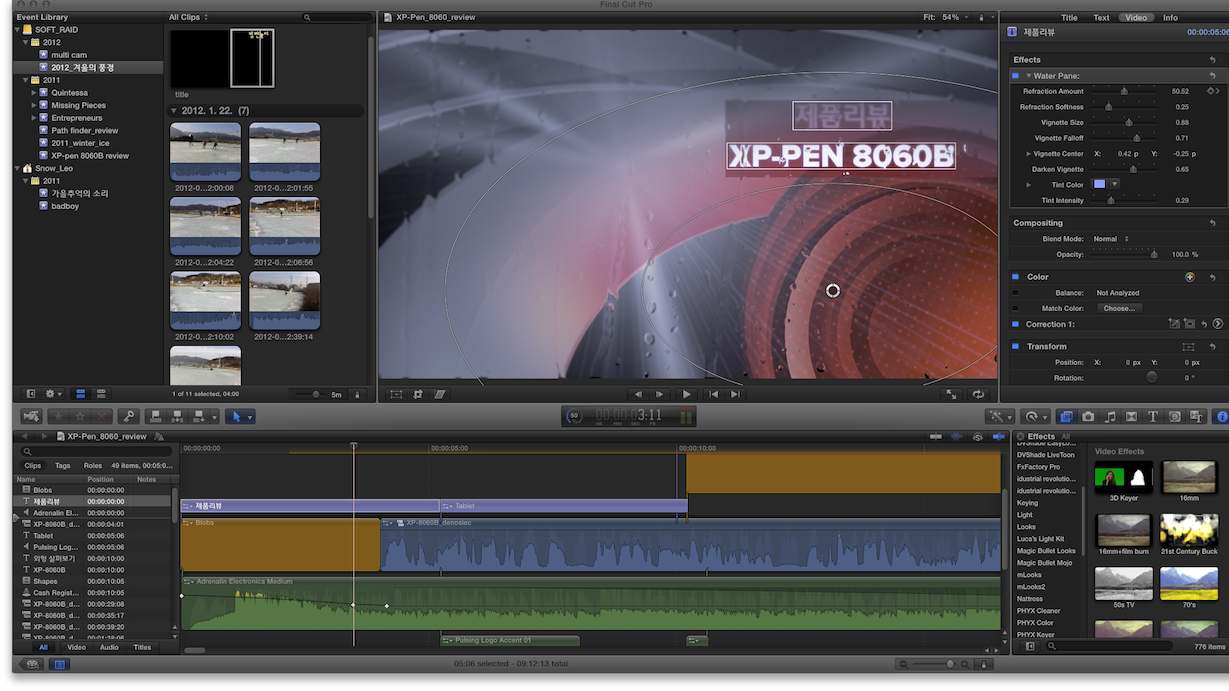Expand the Vignette Center parameter
Image resolution: width=1229 pixels, height=691 pixels.
point(1028,154)
